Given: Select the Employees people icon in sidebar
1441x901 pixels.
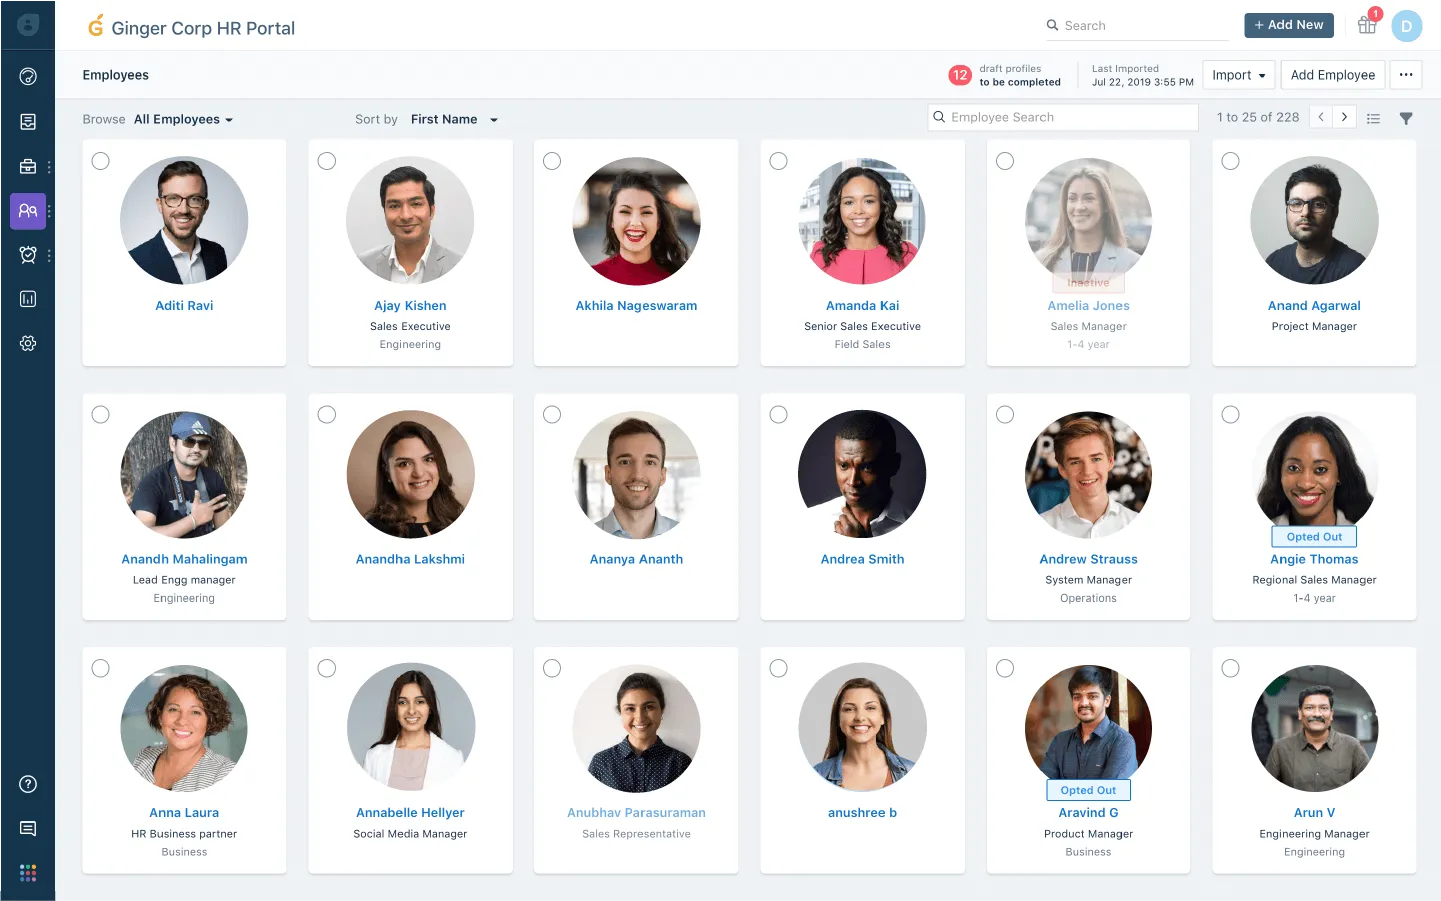Looking at the screenshot, I should point(28,211).
